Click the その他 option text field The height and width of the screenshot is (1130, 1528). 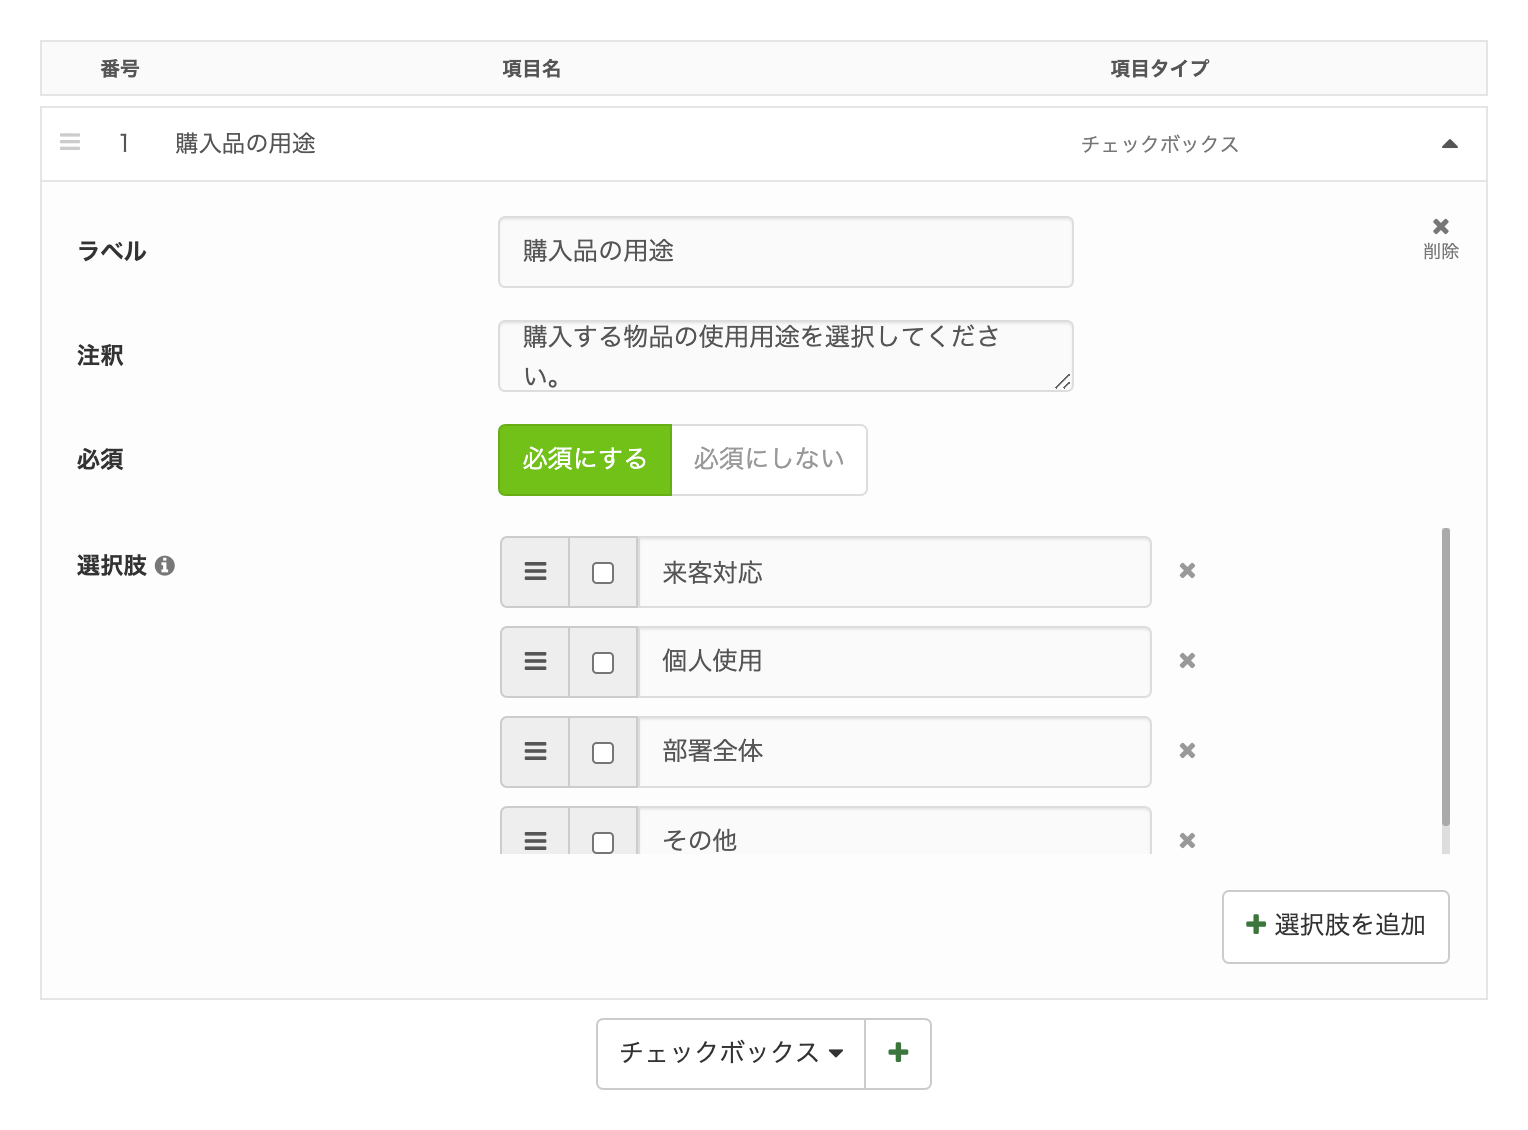895,832
